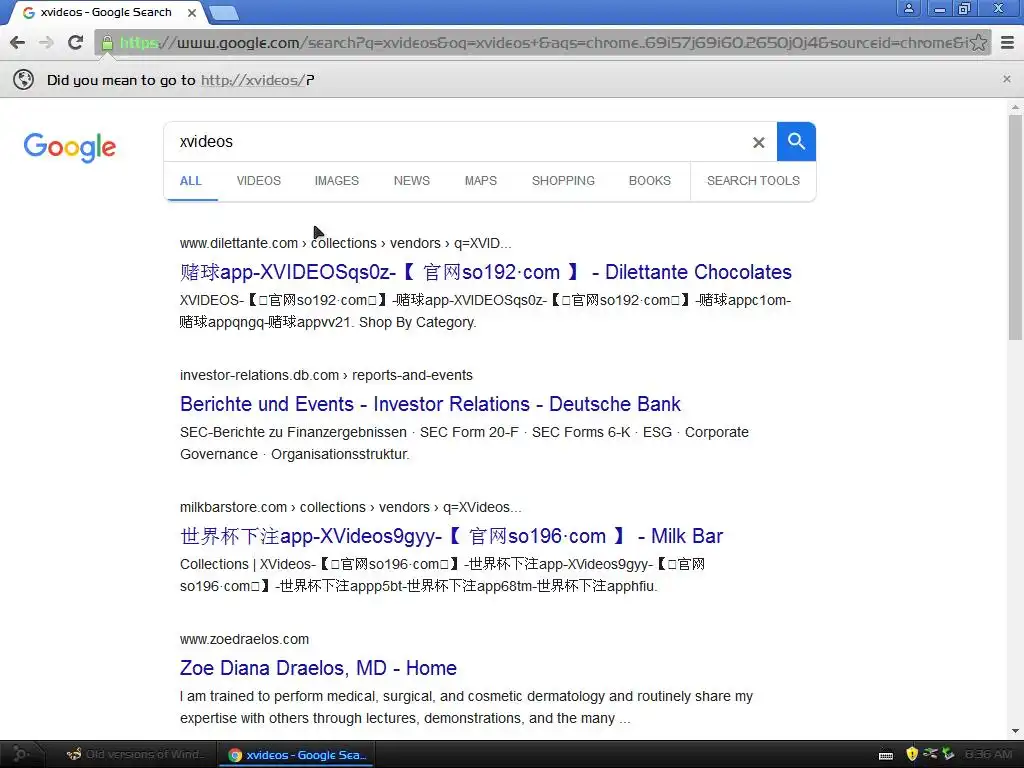This screenshot has height=768, width=1024.
Task: Dismiss the 'Did you mean' infobar
Action: (x=1006, y=79)
